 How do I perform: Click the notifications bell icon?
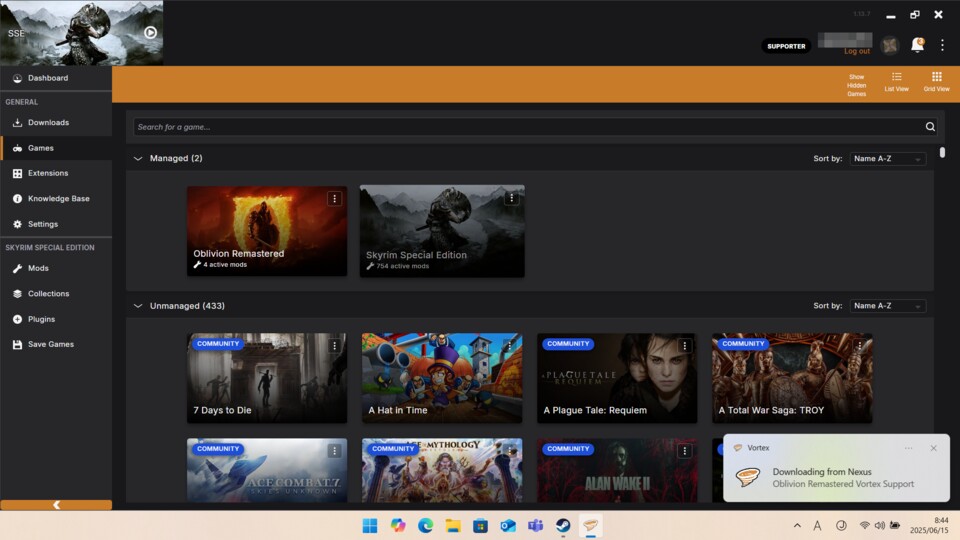tap(917, 45)
